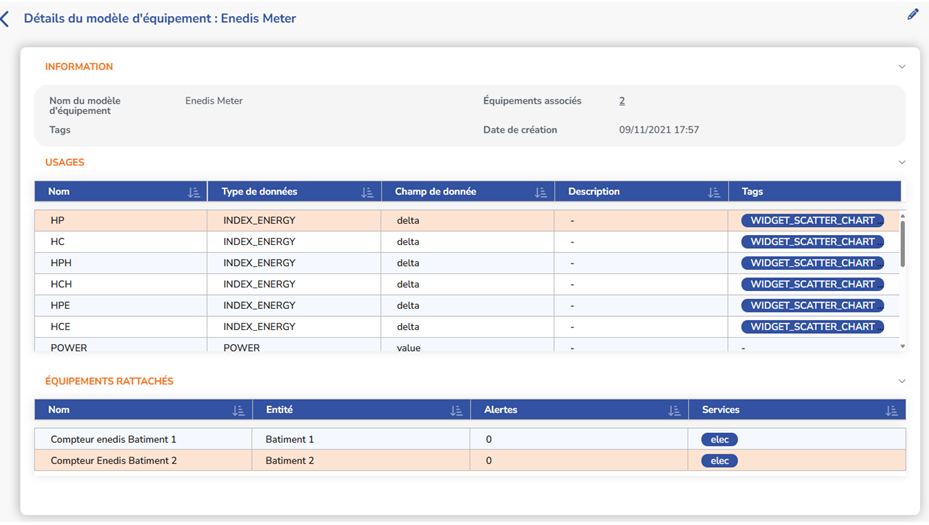Screen dimensions: 929x525
Task: Click Usages table scroll-down arrow
Action: [902, 346]
